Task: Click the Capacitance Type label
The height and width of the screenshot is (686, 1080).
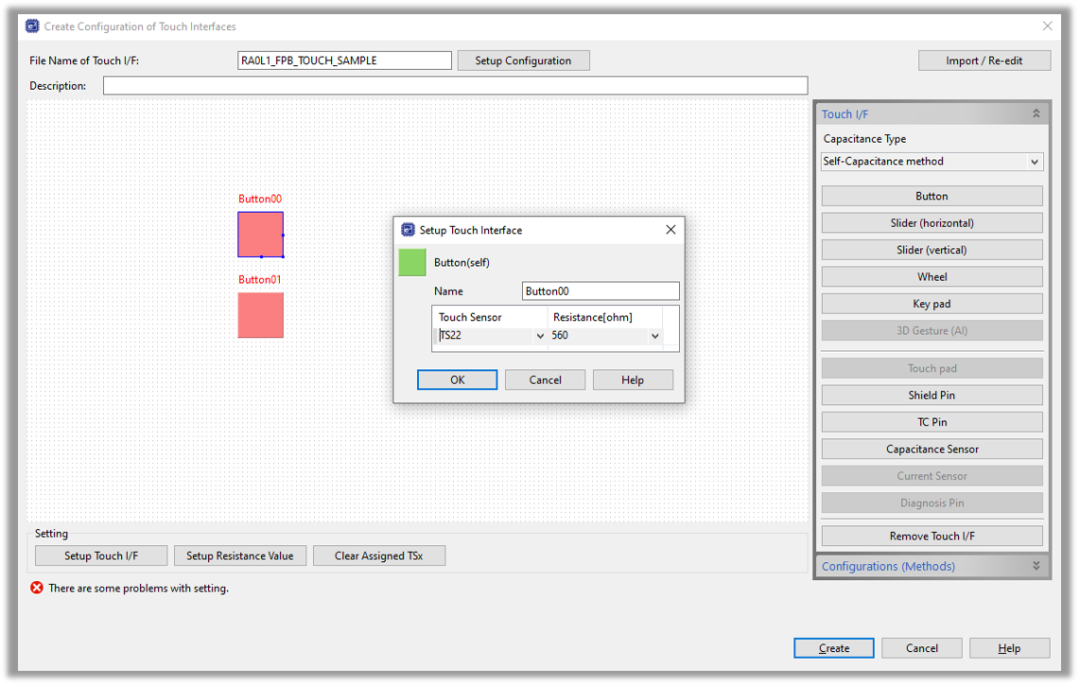Action: pos(864,138)
